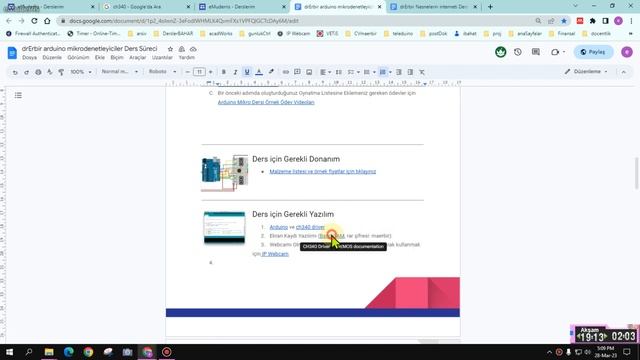Open a new browser tab
Image resolution: width=640 pixels, height=360 pixels.
[x=490, y=7]
